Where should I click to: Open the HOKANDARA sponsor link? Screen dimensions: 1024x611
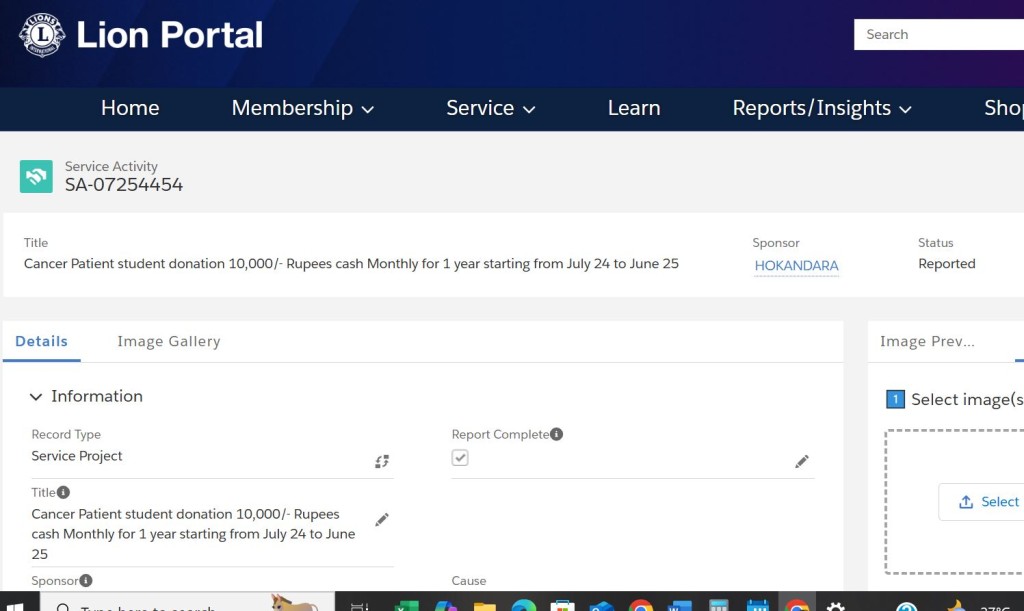(796, 266)
